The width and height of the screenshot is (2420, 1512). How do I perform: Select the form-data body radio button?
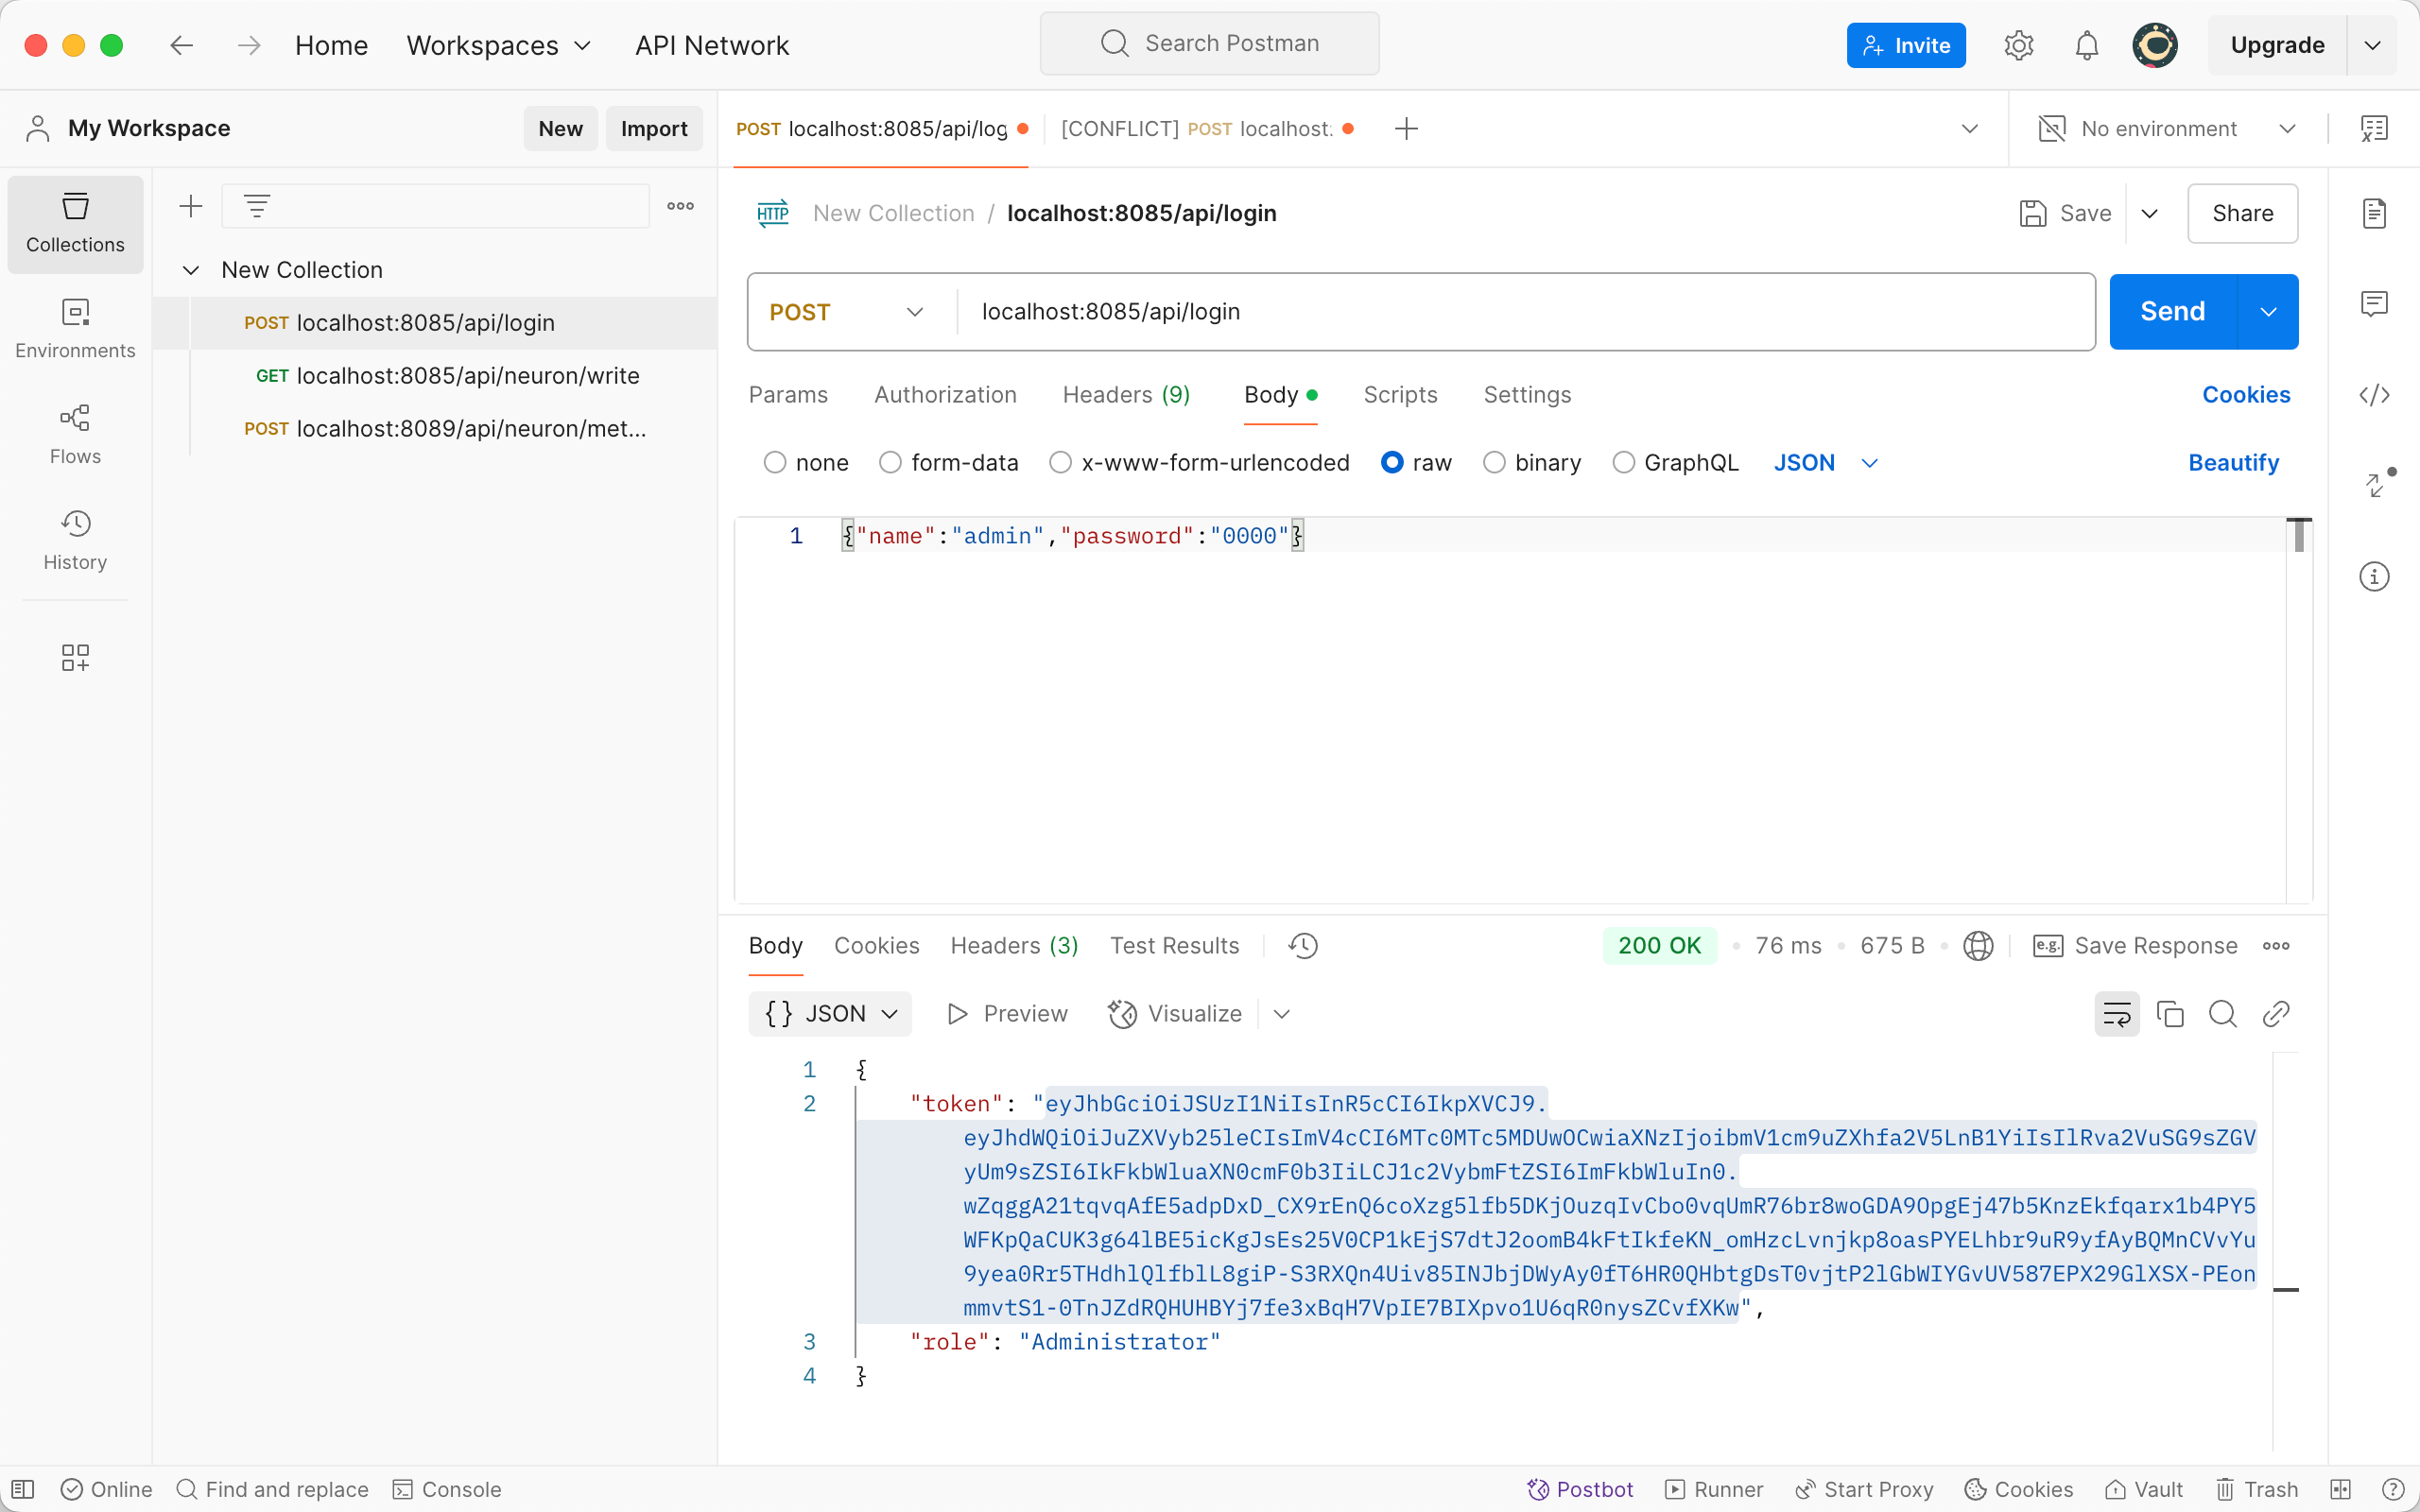pyautogui.click(x=890, y=463)
